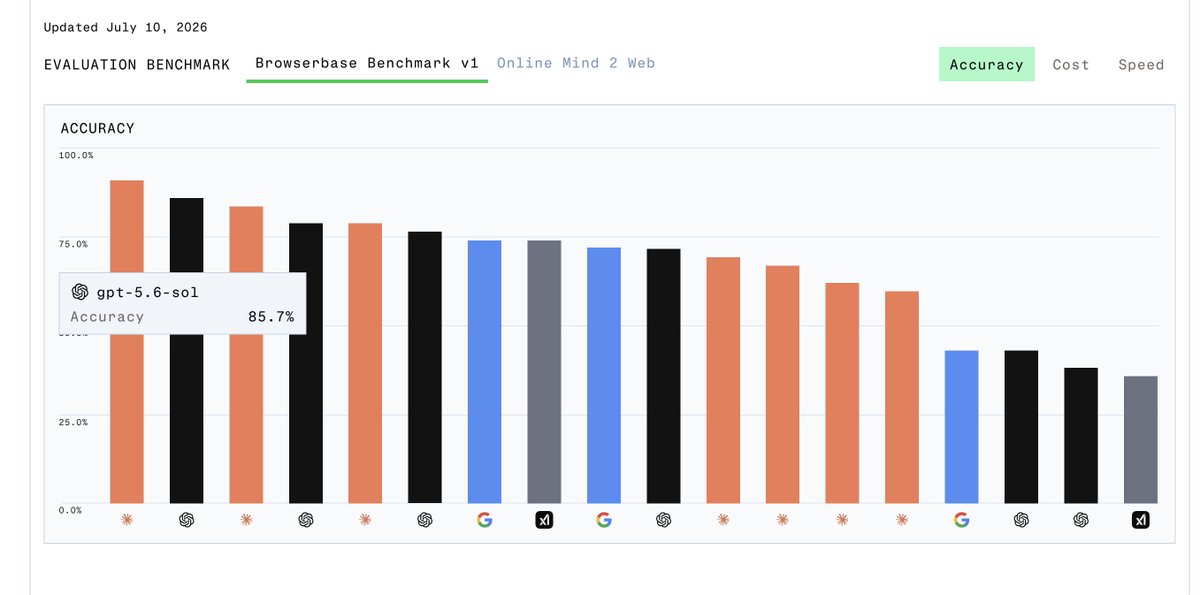
Task: Click the first Google icon on the axis
Action: [484, 520]
